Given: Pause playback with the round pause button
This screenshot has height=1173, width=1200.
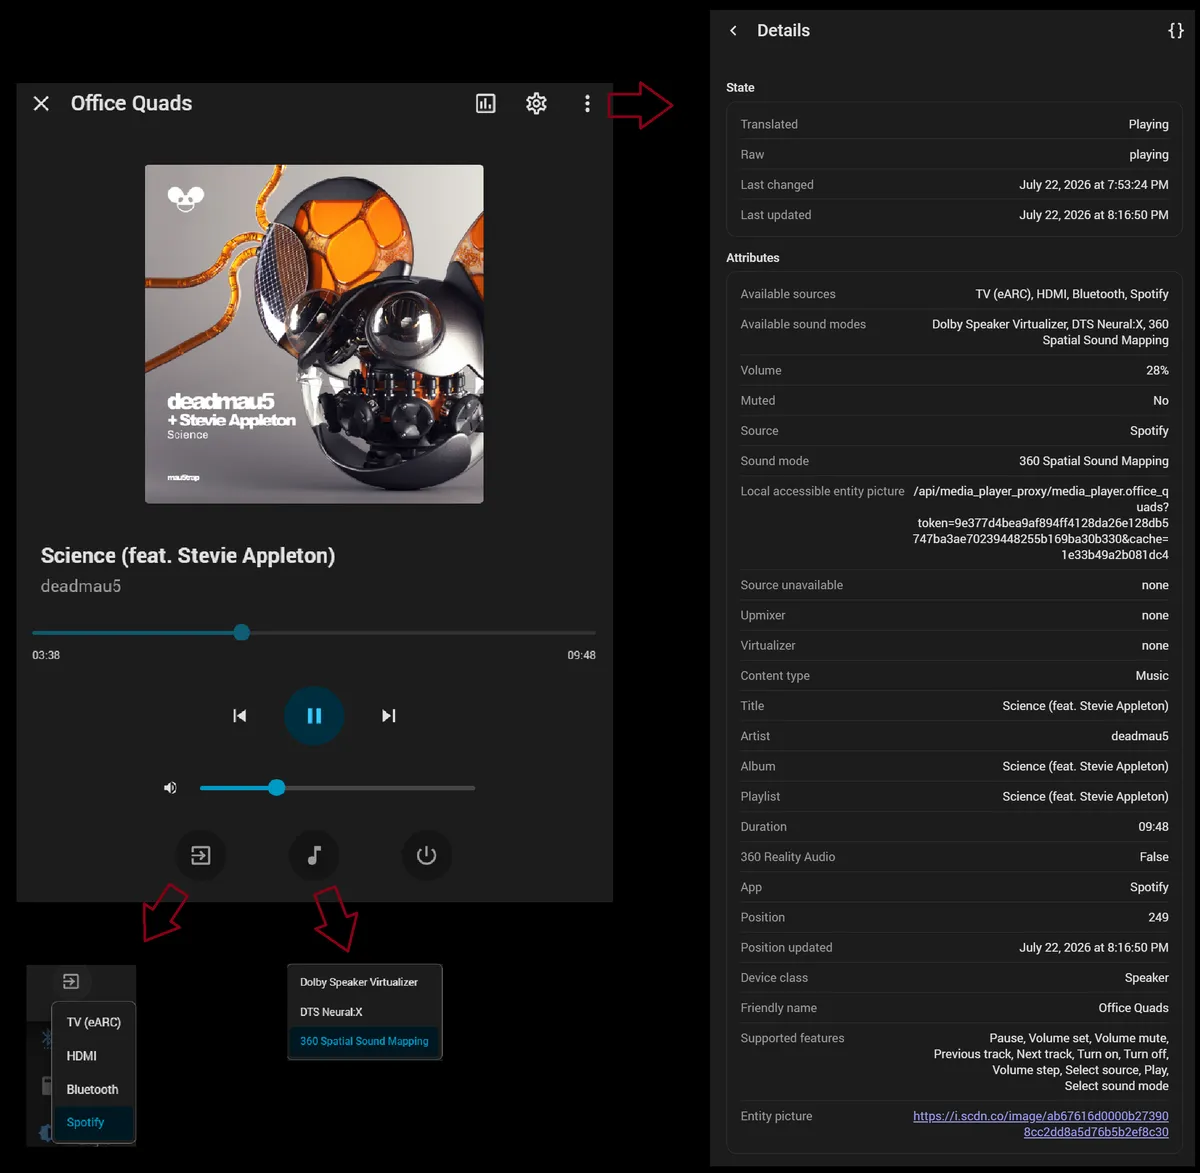Looking at the screenshot, I should pos(314,715).
